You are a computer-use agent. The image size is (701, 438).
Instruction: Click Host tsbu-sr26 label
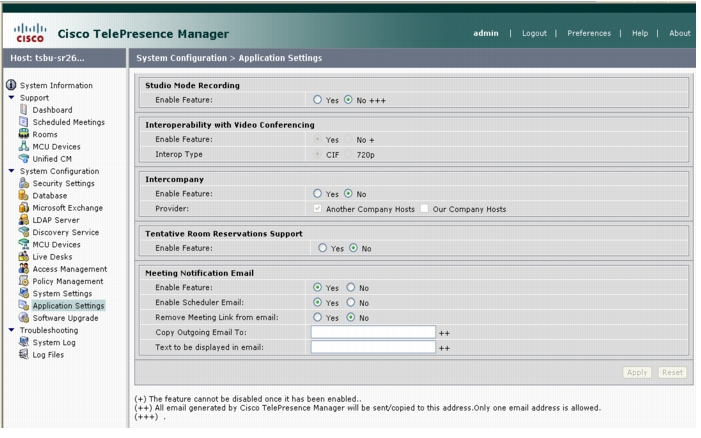[47, 58]
